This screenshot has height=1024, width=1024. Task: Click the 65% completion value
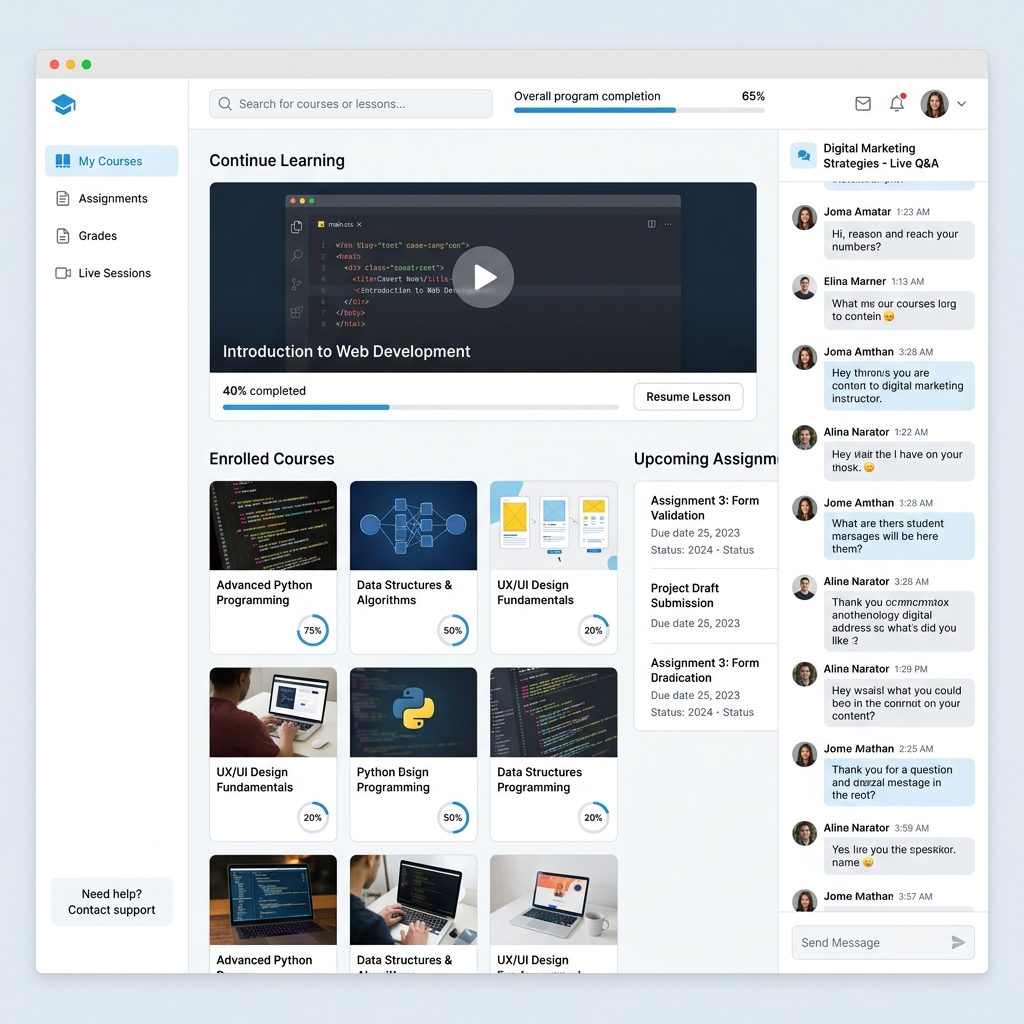tap(753, 96)
